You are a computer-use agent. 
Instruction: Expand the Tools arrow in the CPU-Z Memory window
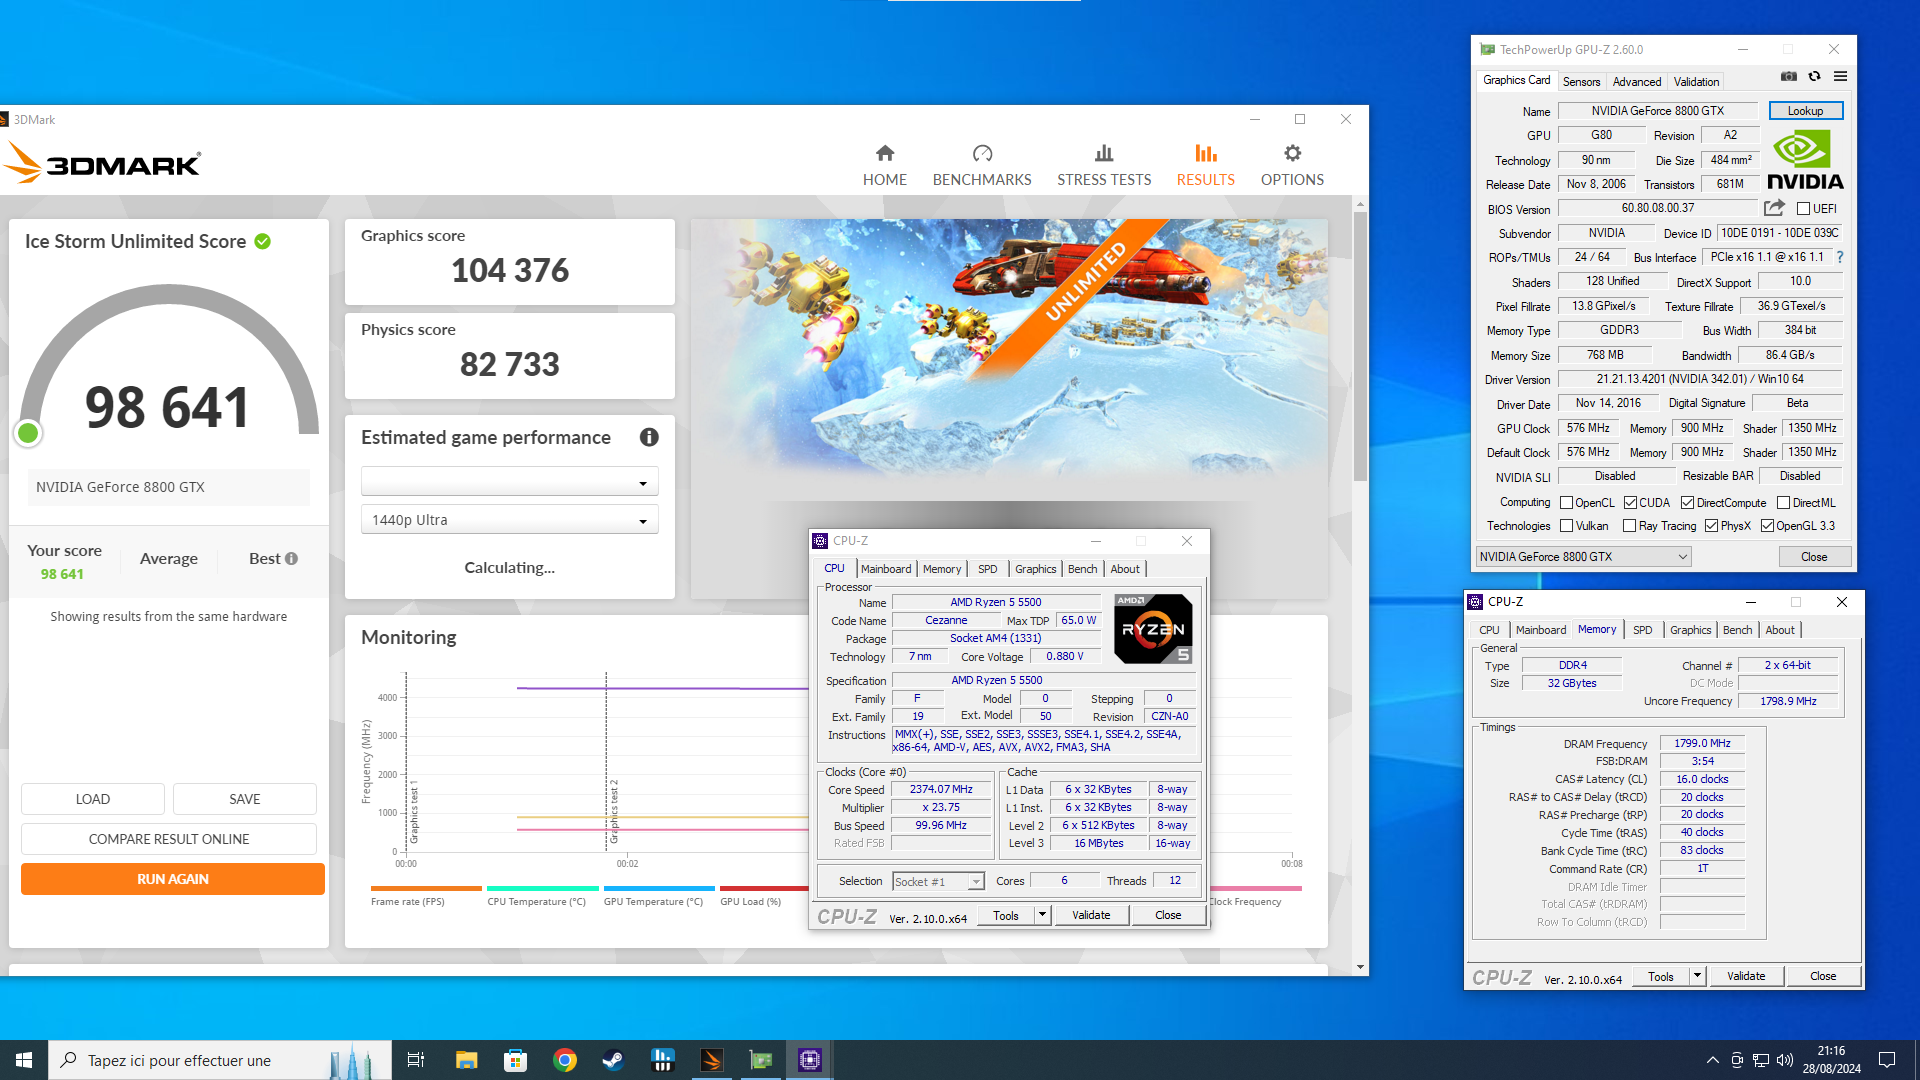pyautogui.click(x=1697, y=976)
